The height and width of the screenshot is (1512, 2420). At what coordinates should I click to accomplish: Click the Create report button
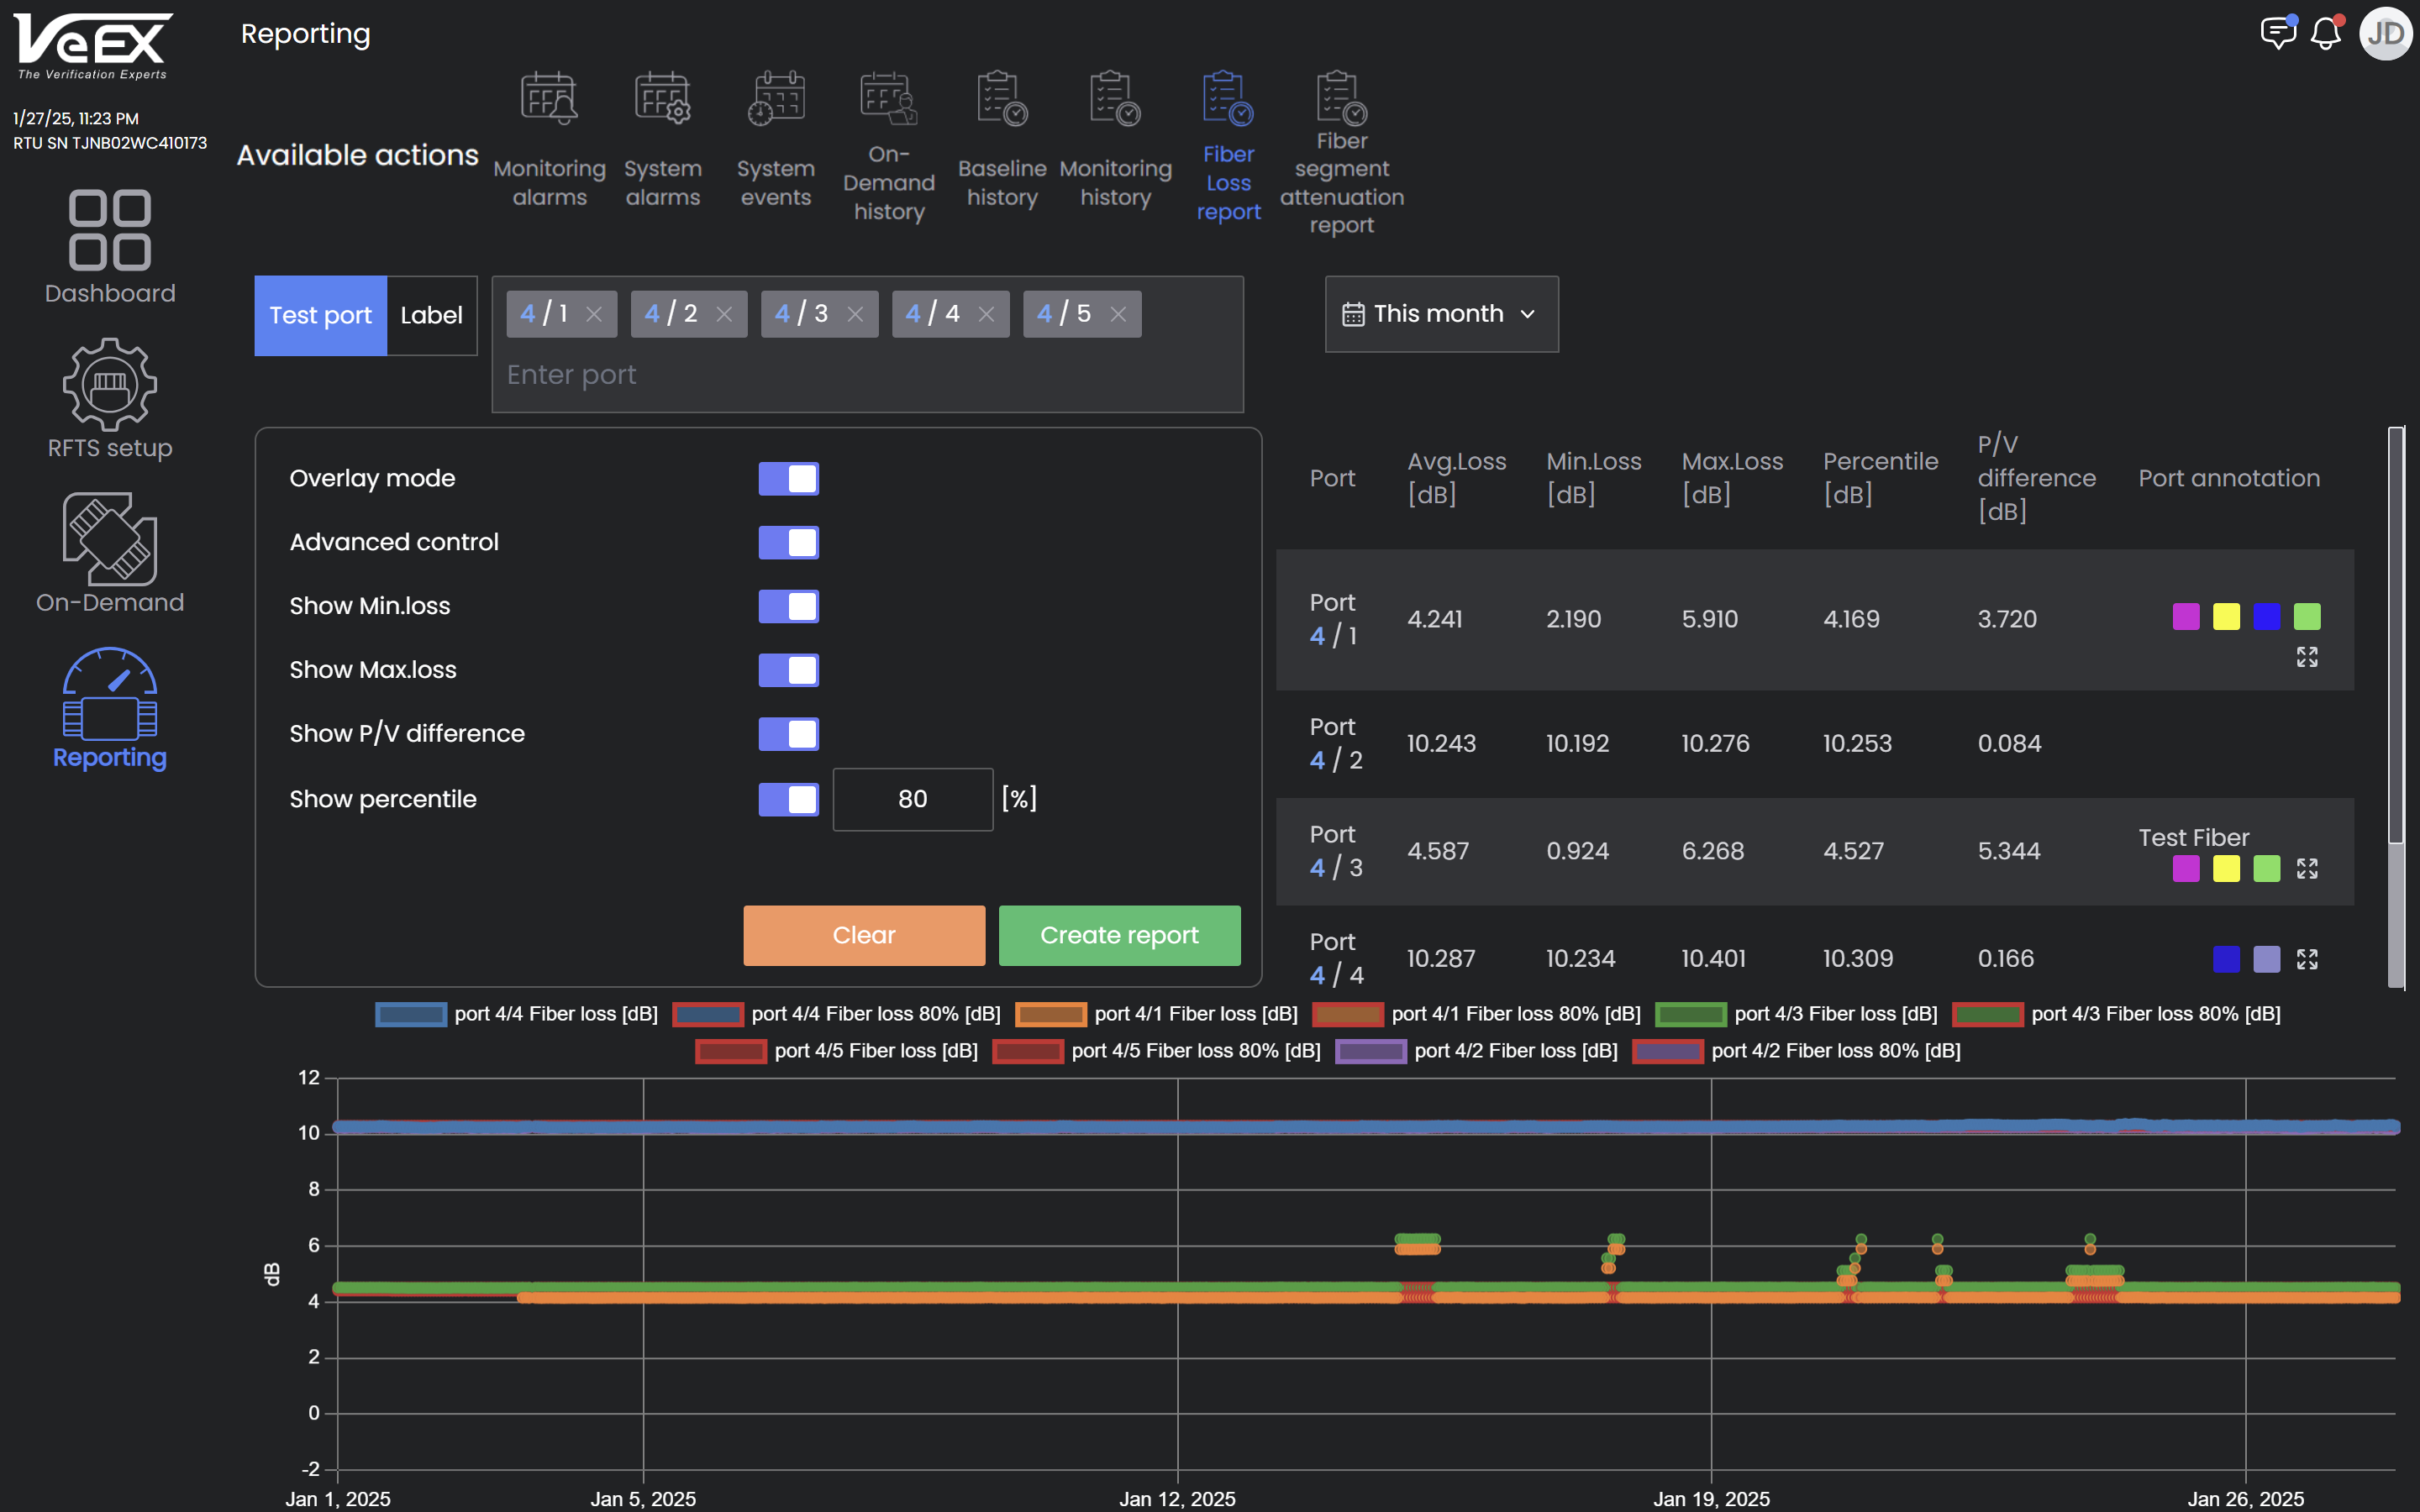1119,935
